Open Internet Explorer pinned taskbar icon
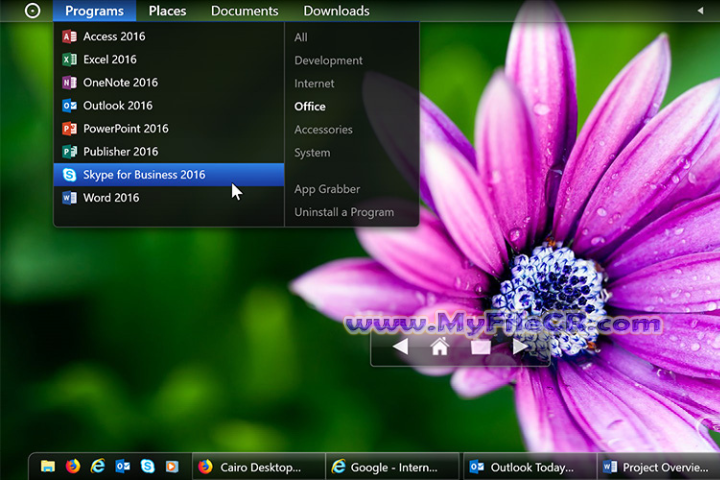Image resolution: width=720 pixels, height=480 pixels. point(97,466)
